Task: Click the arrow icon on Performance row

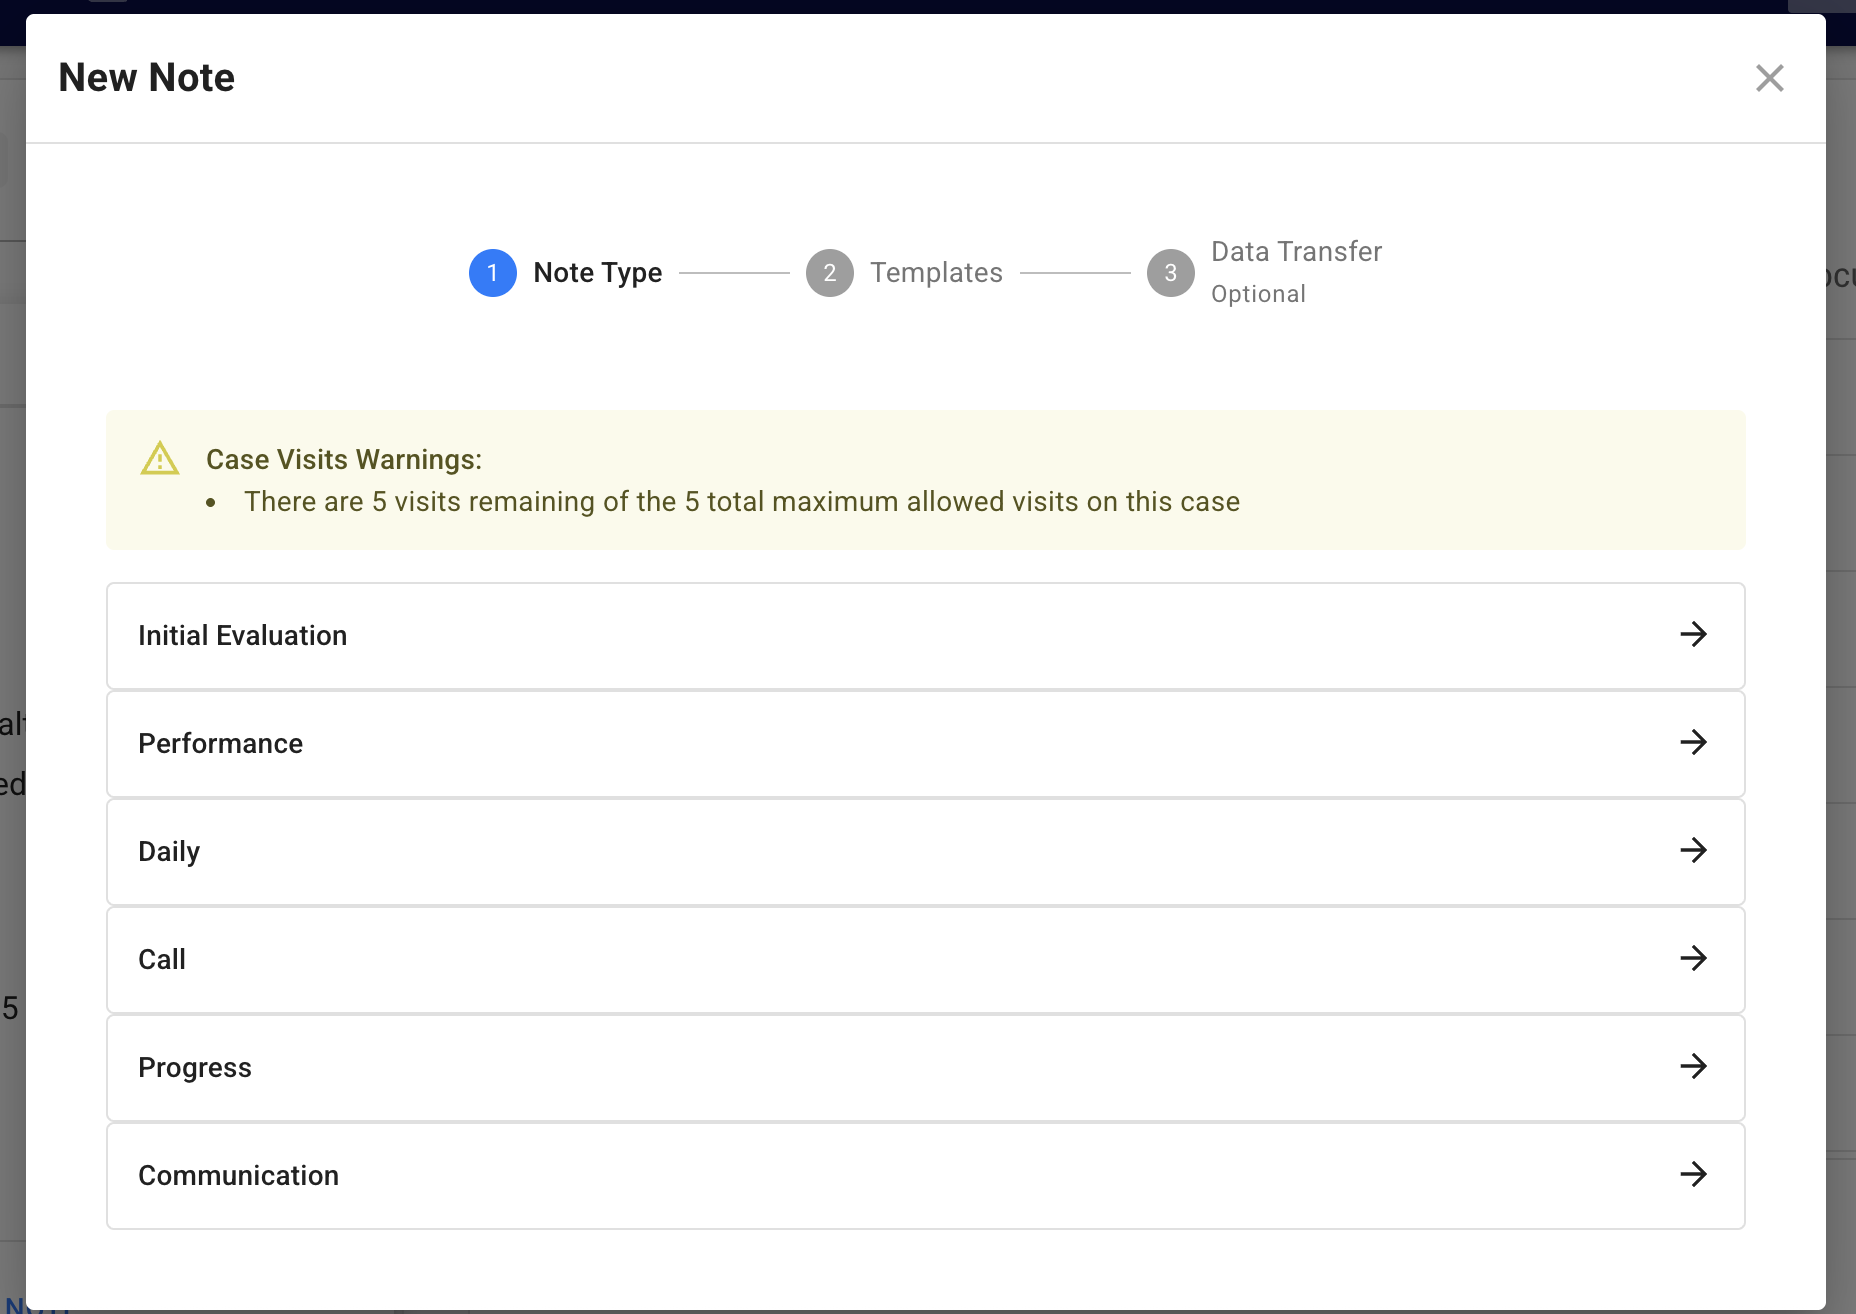Action: pos(1693,743)
